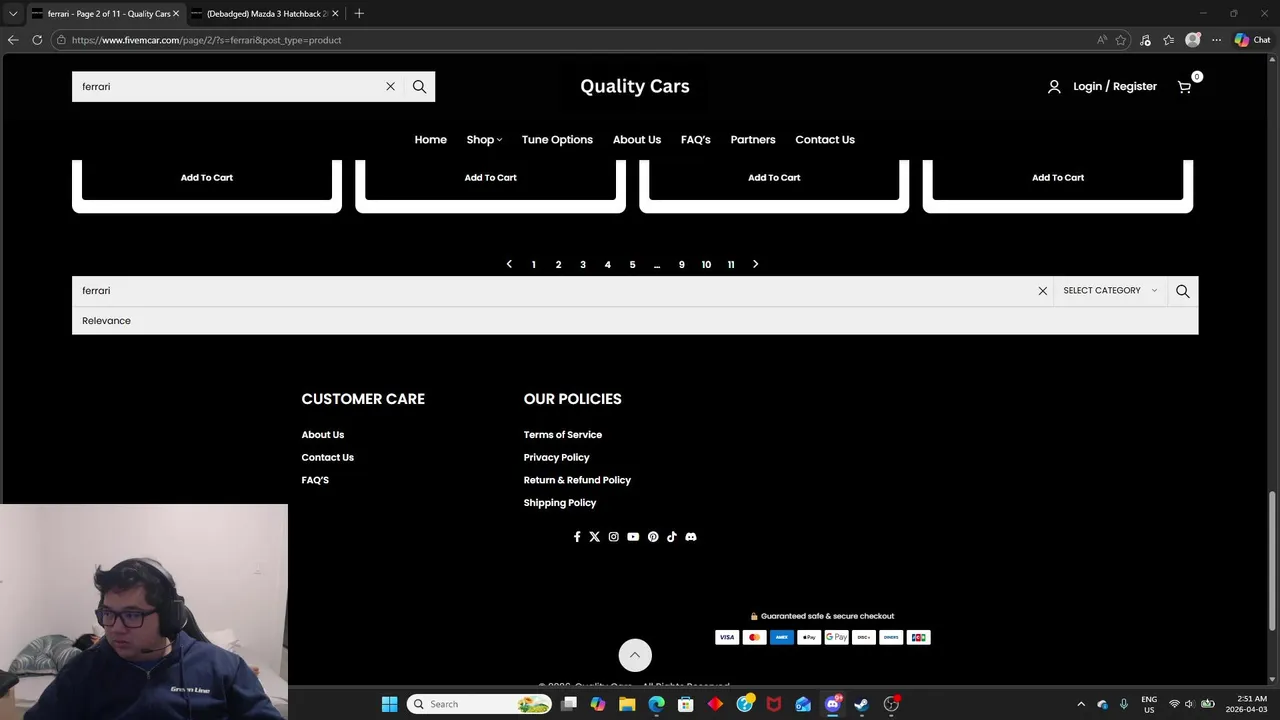The height and width of the screenshot is (720, 1280).
Task: Reload the page with refresh icon
Action: [37, 40]
